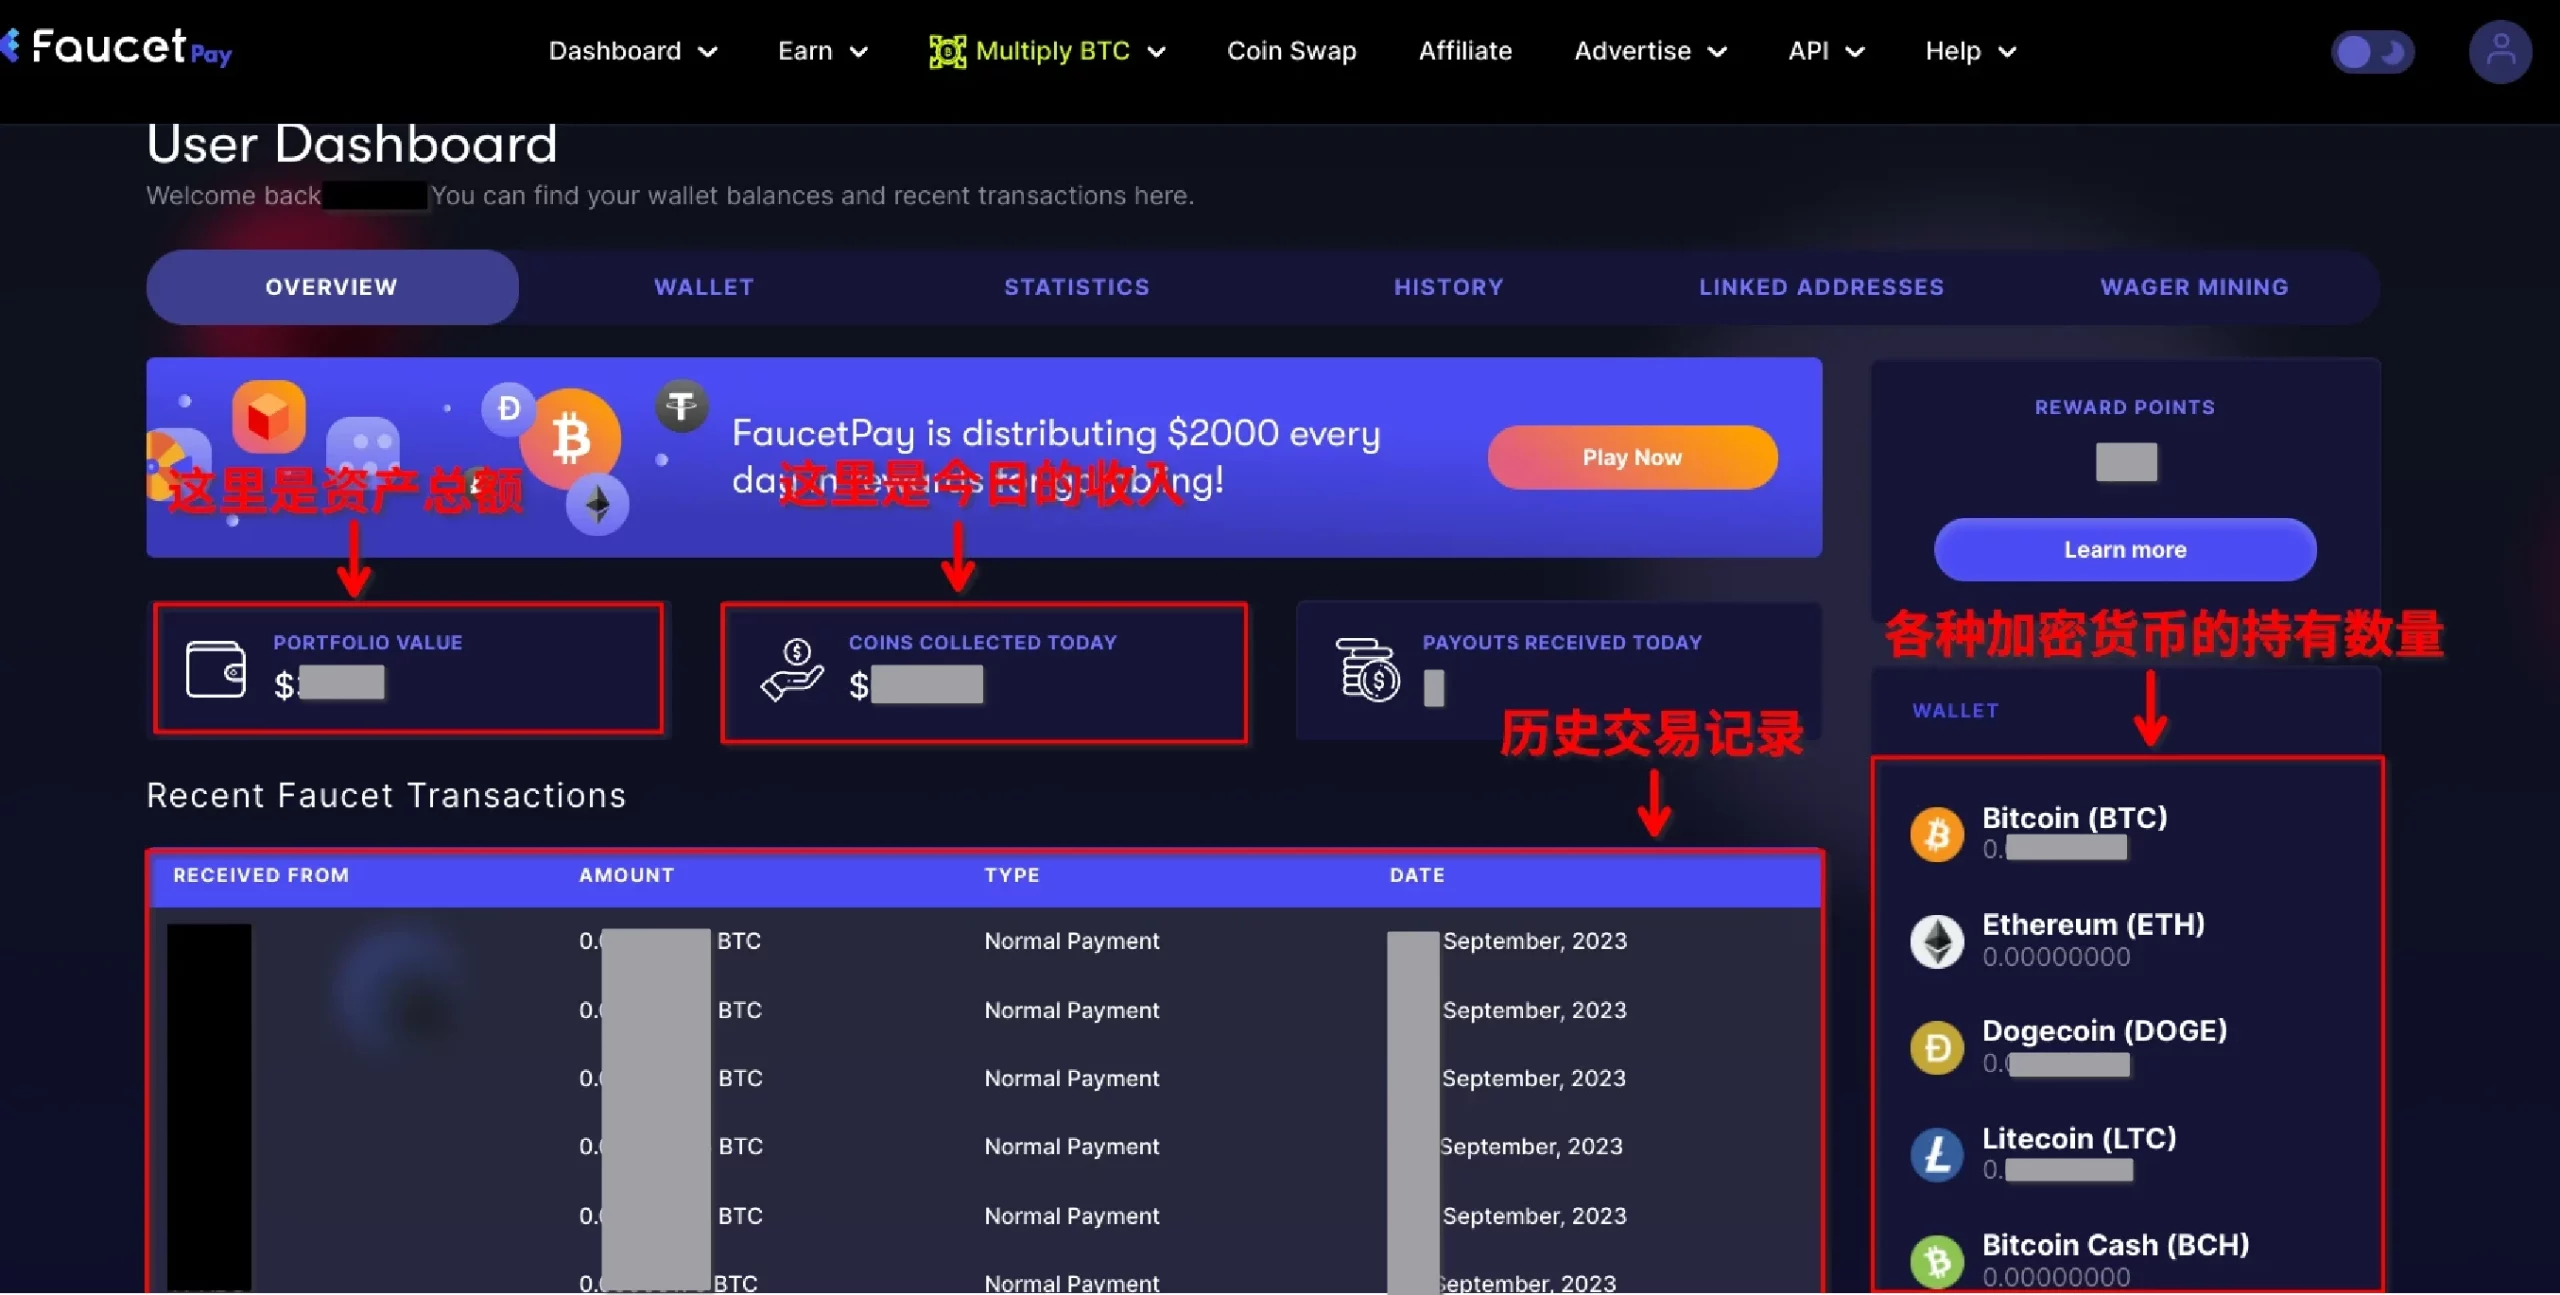Select the Overview tab
The image size is (2560, 1295).
332,287
